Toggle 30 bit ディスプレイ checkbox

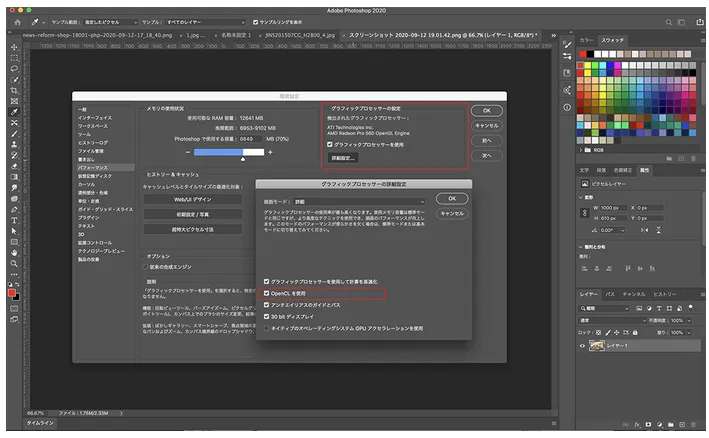pyautogui.click(x=266, y=317)
